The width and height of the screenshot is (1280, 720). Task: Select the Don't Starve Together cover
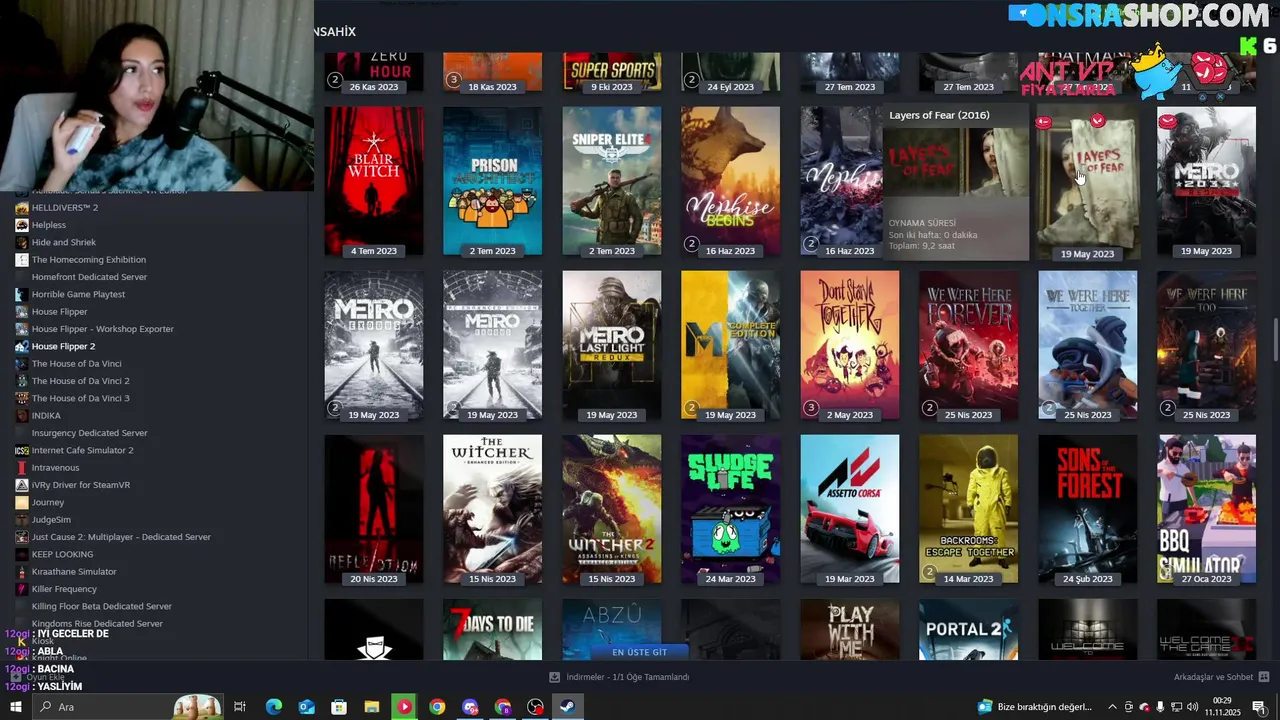click(x=849, y=345)
